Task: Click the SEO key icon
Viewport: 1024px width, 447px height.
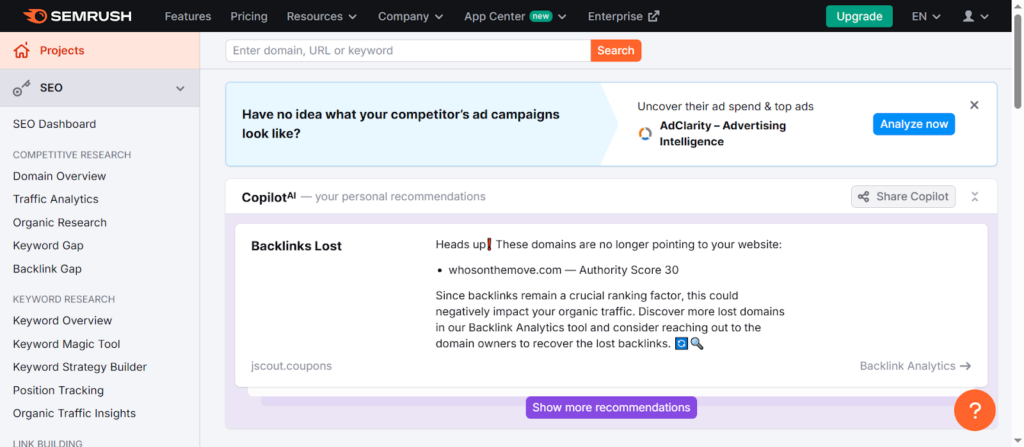Action: (x=22, y=88)
